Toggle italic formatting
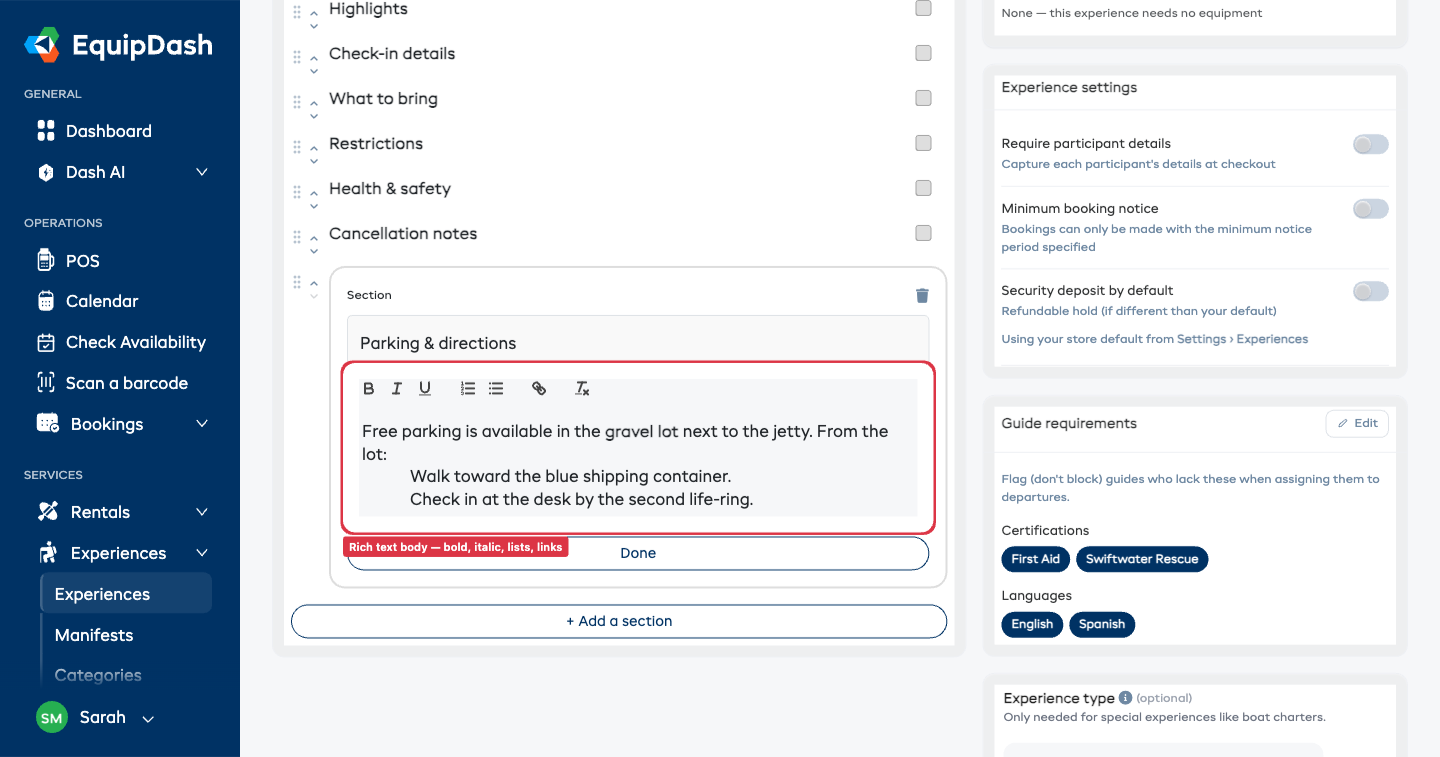Image resolution: width=1440 pixels, height=757 pixels. (397, 389)
